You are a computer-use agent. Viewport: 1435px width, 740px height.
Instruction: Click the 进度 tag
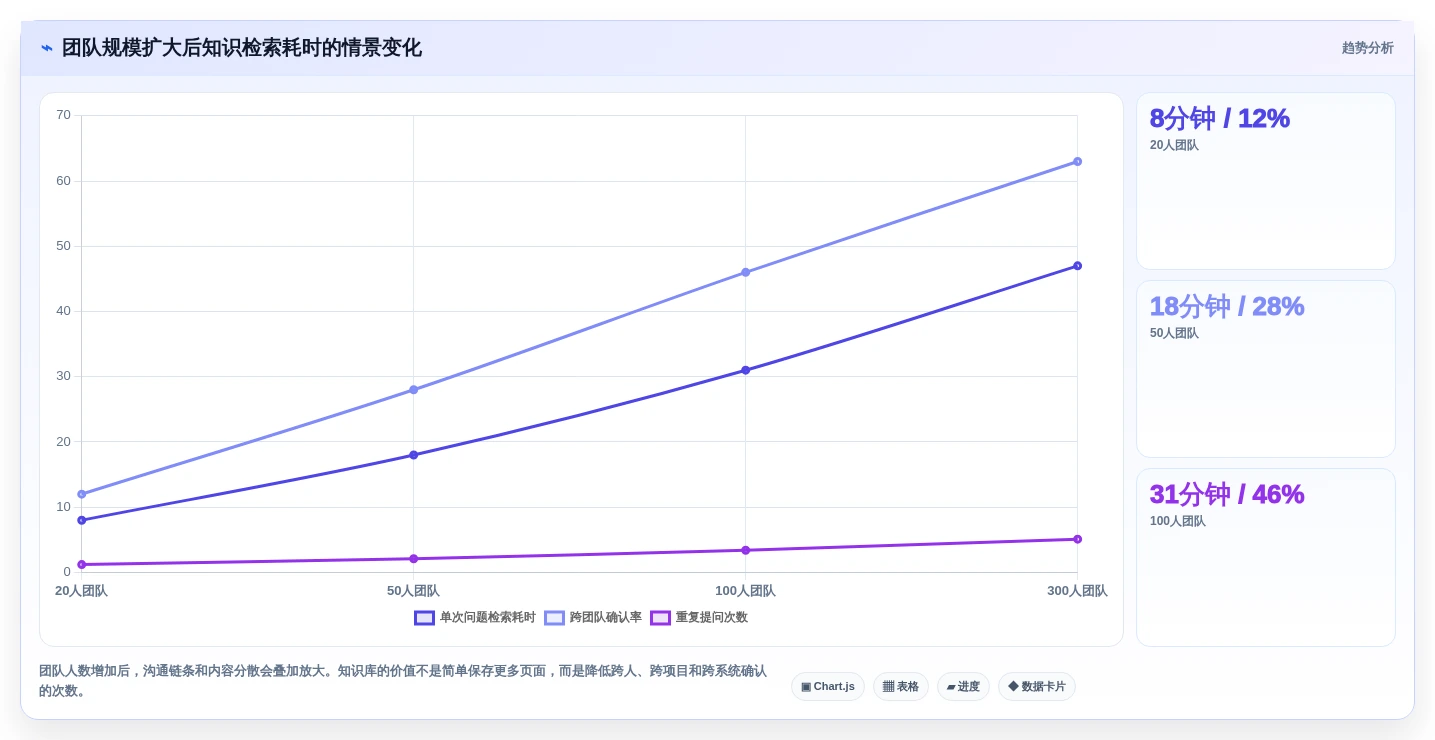[963, 687]
